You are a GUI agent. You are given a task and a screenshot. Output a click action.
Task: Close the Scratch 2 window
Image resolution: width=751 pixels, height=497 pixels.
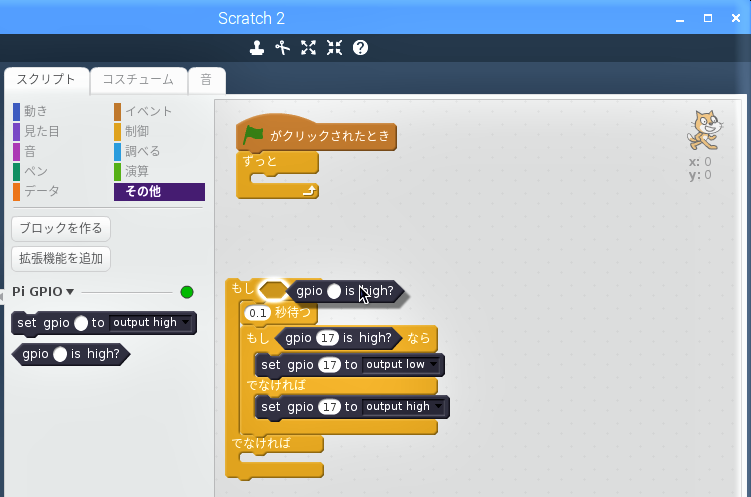(736, 18)
